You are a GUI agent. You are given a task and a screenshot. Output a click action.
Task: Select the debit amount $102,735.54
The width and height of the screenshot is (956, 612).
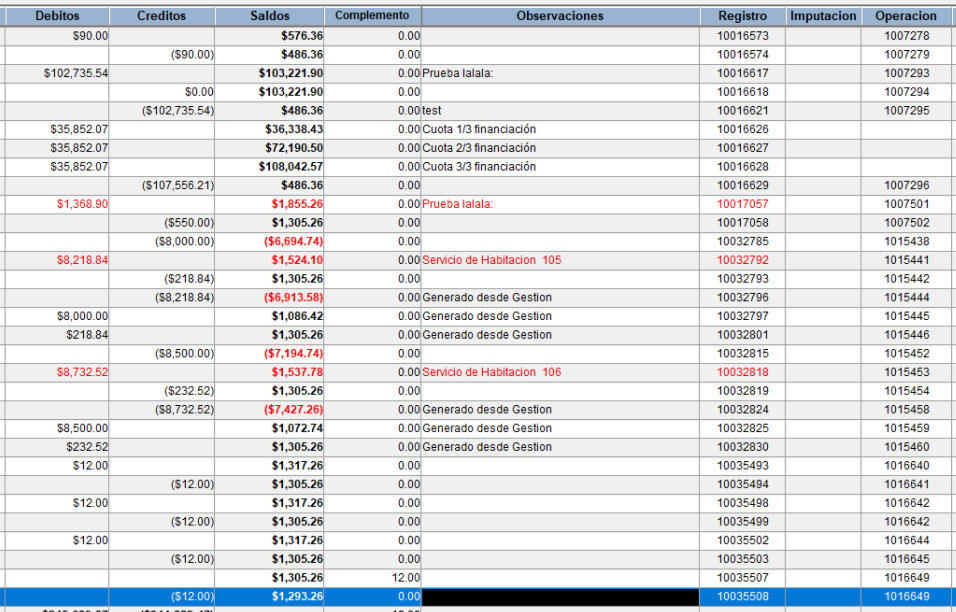pos(76,73)
